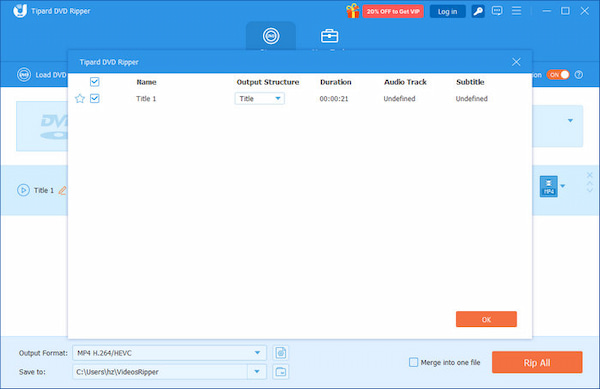Click the DVD disc thumbnail in main window
Image resolution: width=600 pixels, height=389 pixels.
42,126
